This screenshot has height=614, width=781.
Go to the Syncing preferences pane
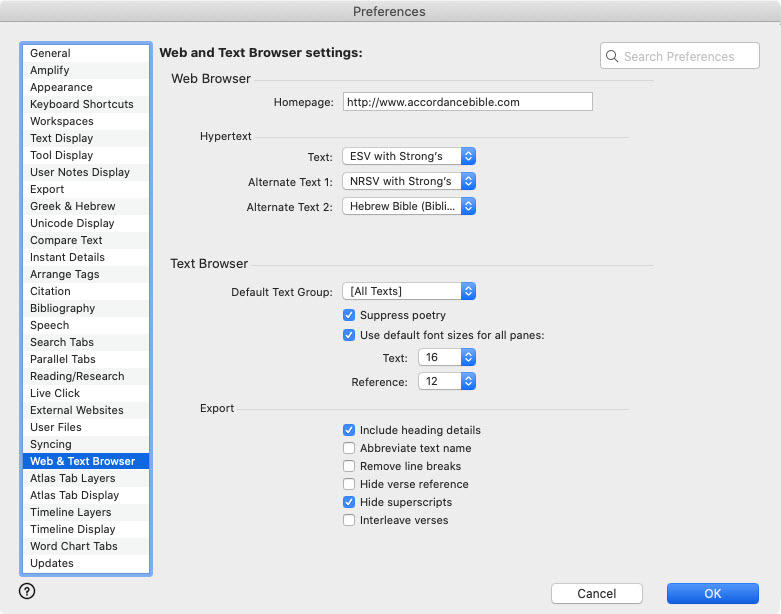50,444
